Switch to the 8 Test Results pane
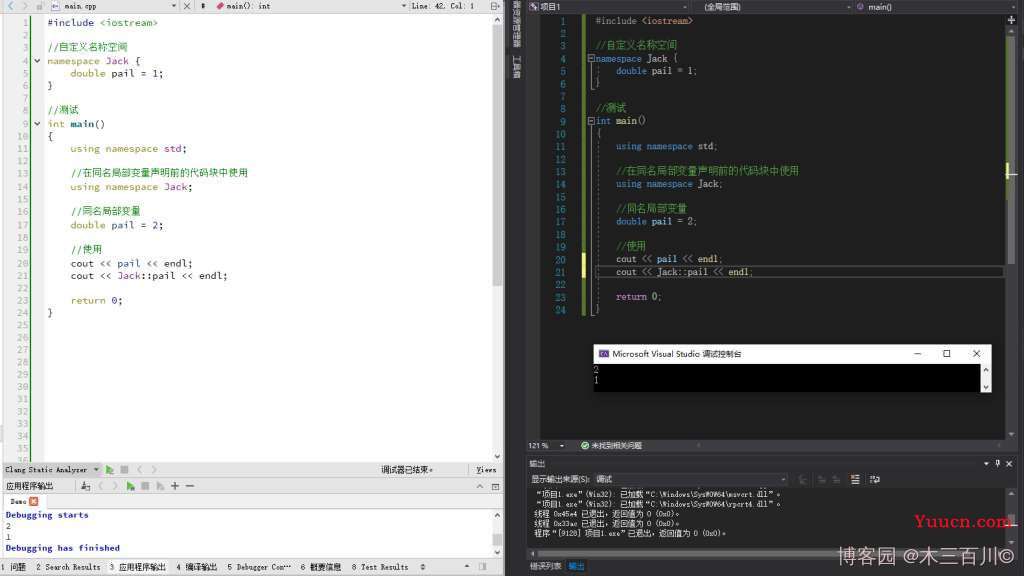 point(379,567)
